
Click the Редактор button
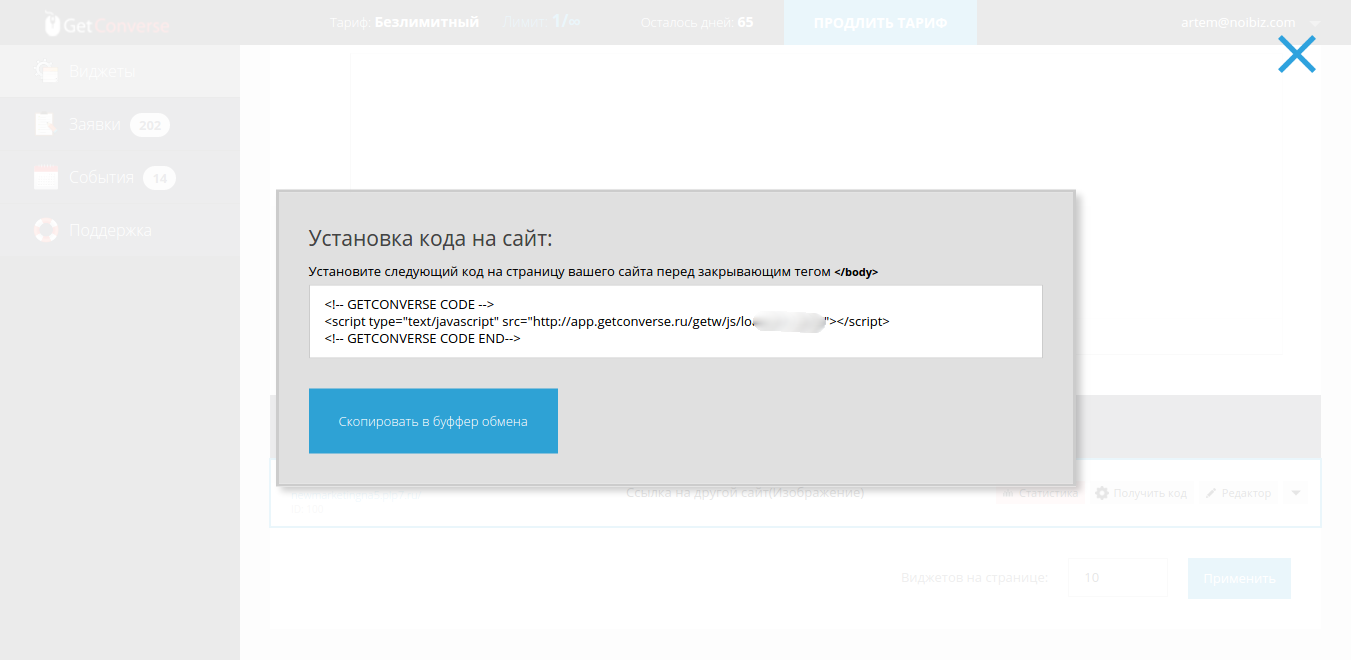click(1238, 493)
